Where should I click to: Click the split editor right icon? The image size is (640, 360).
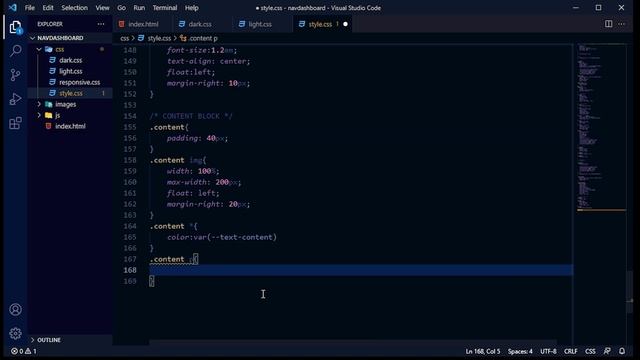point(608,24)
